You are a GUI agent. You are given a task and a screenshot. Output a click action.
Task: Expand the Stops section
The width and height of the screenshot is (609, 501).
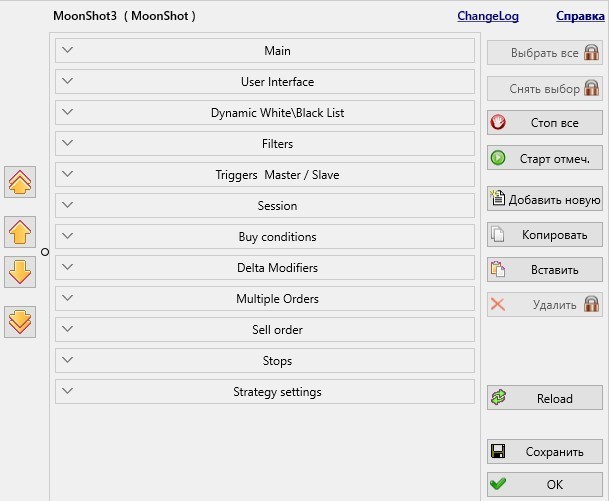coord(265,361)
